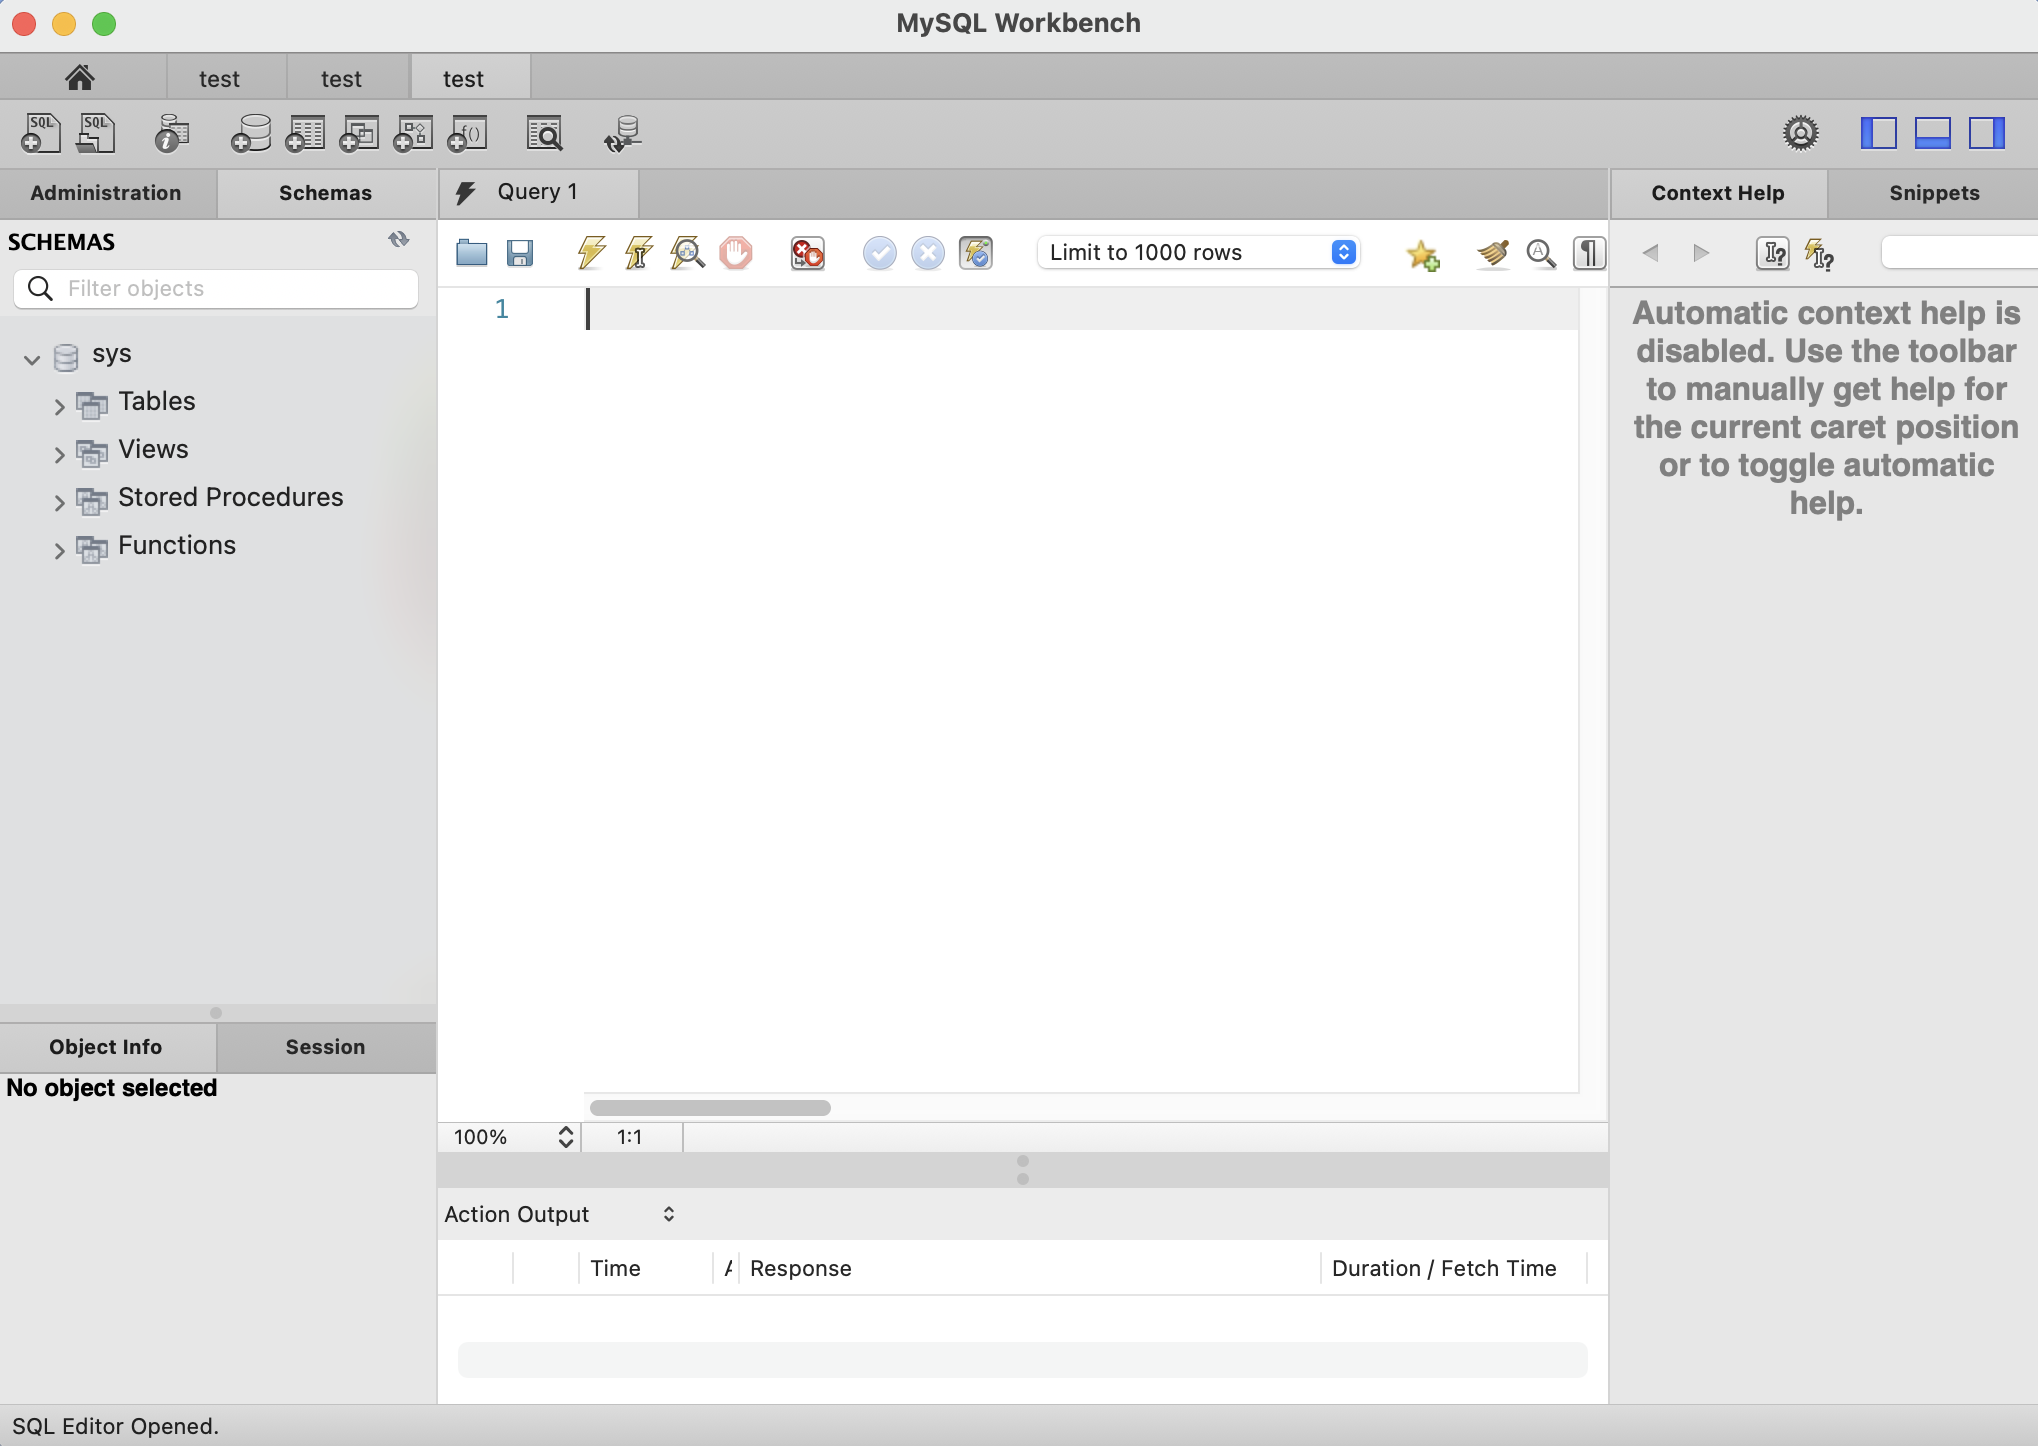Click the execute query lightning bolt icon
Viewport: 2038px width, 1446px height.
[x=591, y=253]
